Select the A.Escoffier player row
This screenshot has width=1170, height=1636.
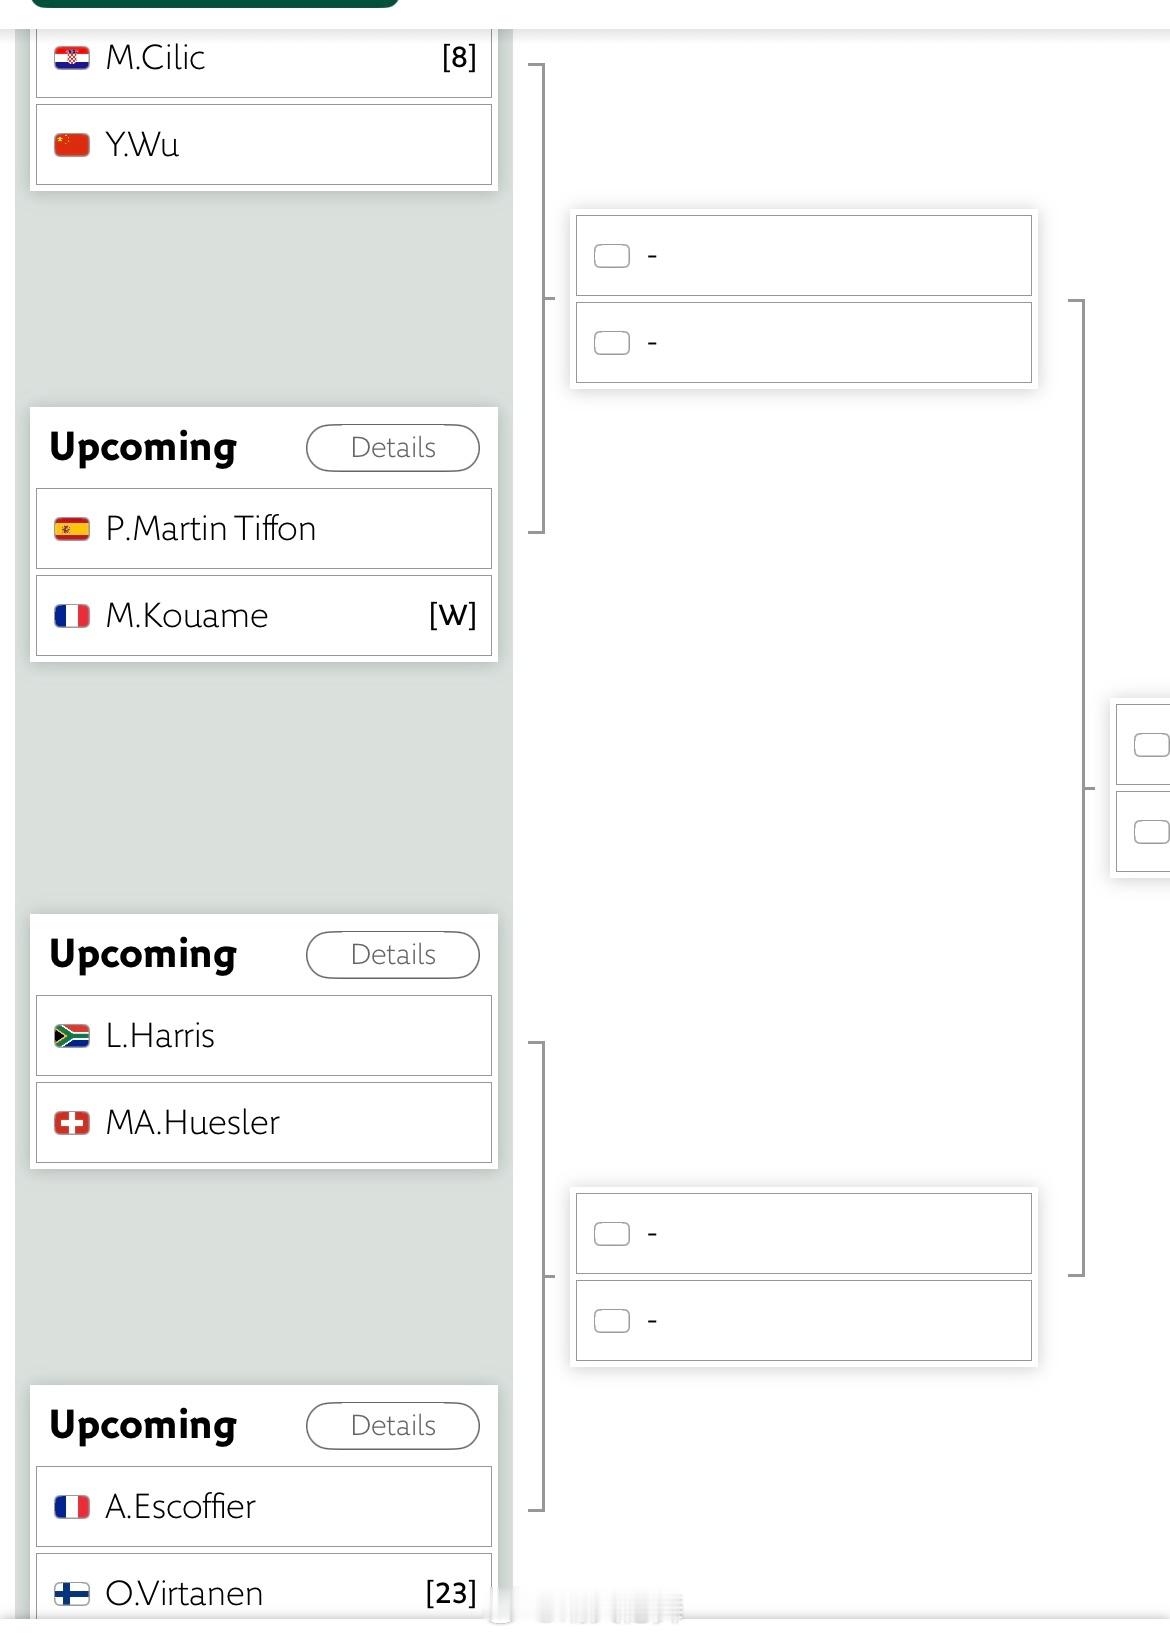tap(264, 1507)
